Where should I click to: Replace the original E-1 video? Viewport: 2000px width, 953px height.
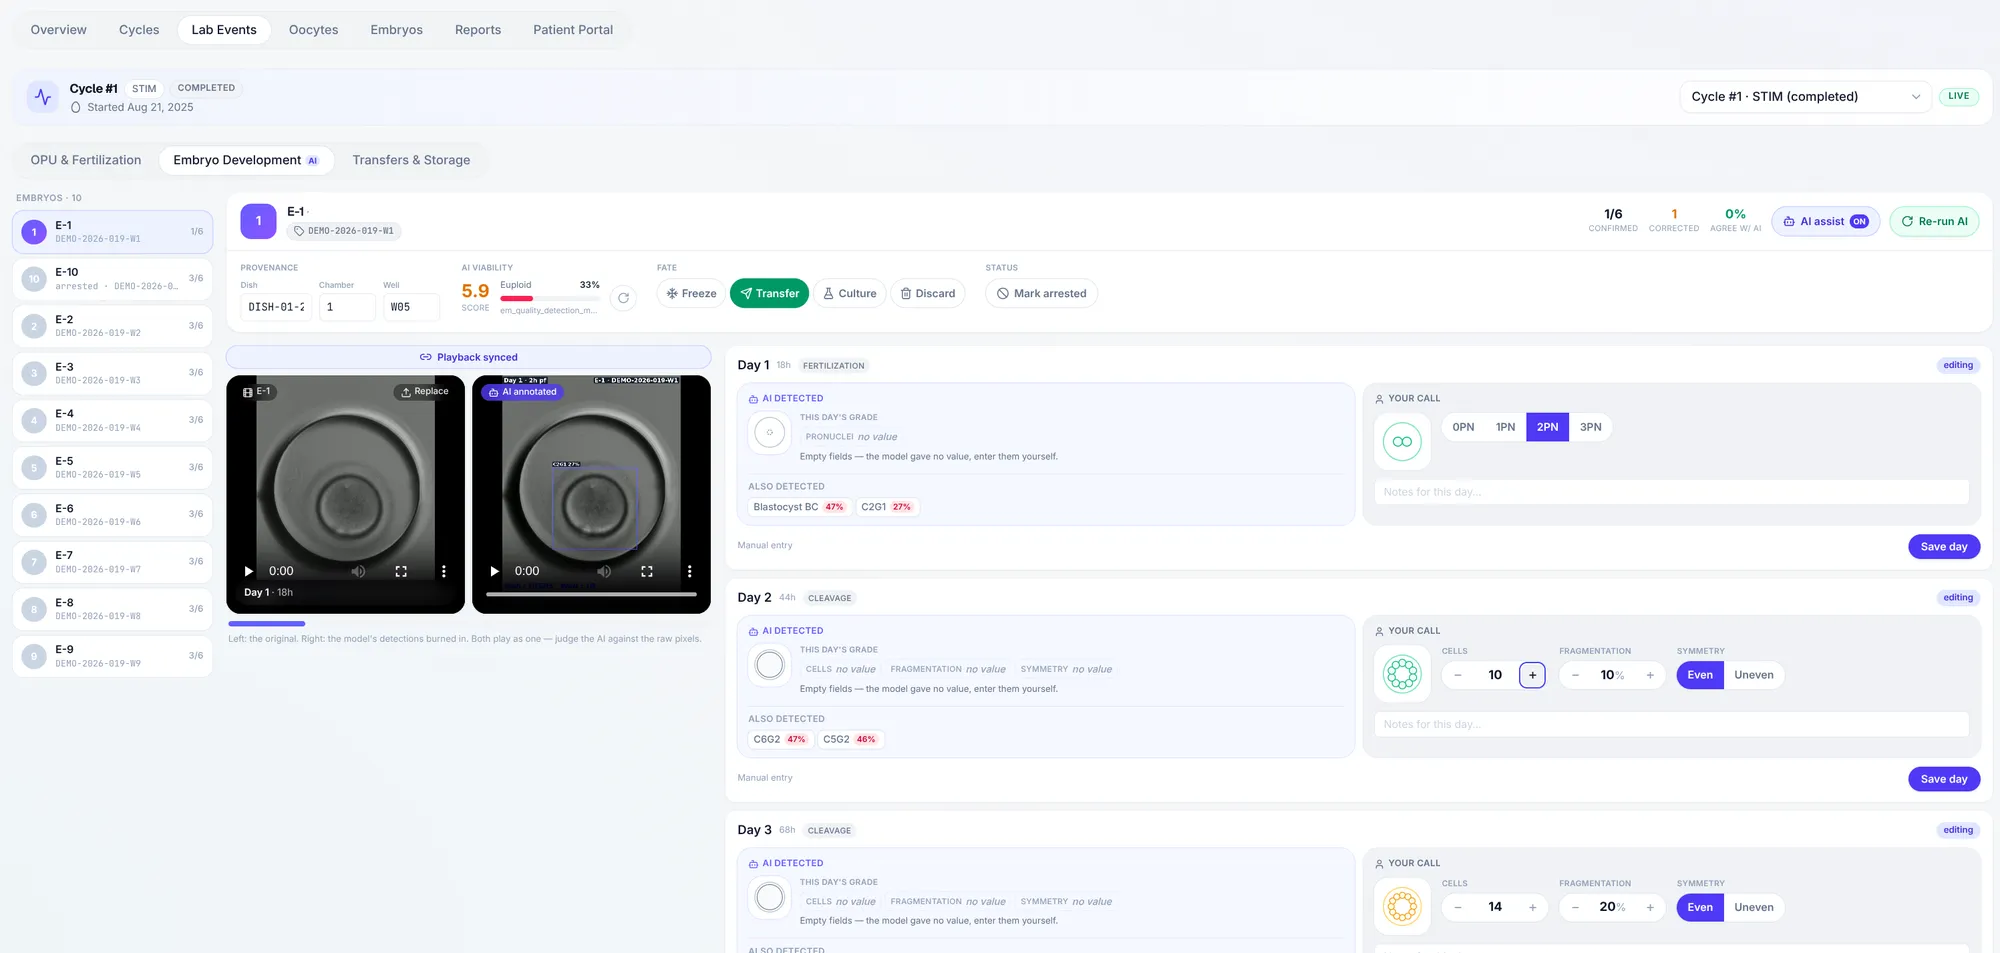(x=425, y=392)
